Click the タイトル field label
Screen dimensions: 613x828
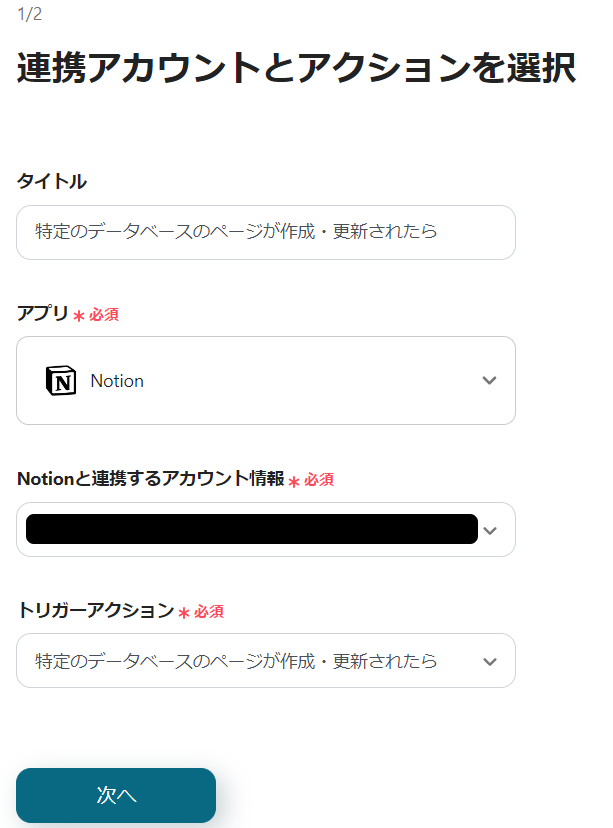[52, 181]
